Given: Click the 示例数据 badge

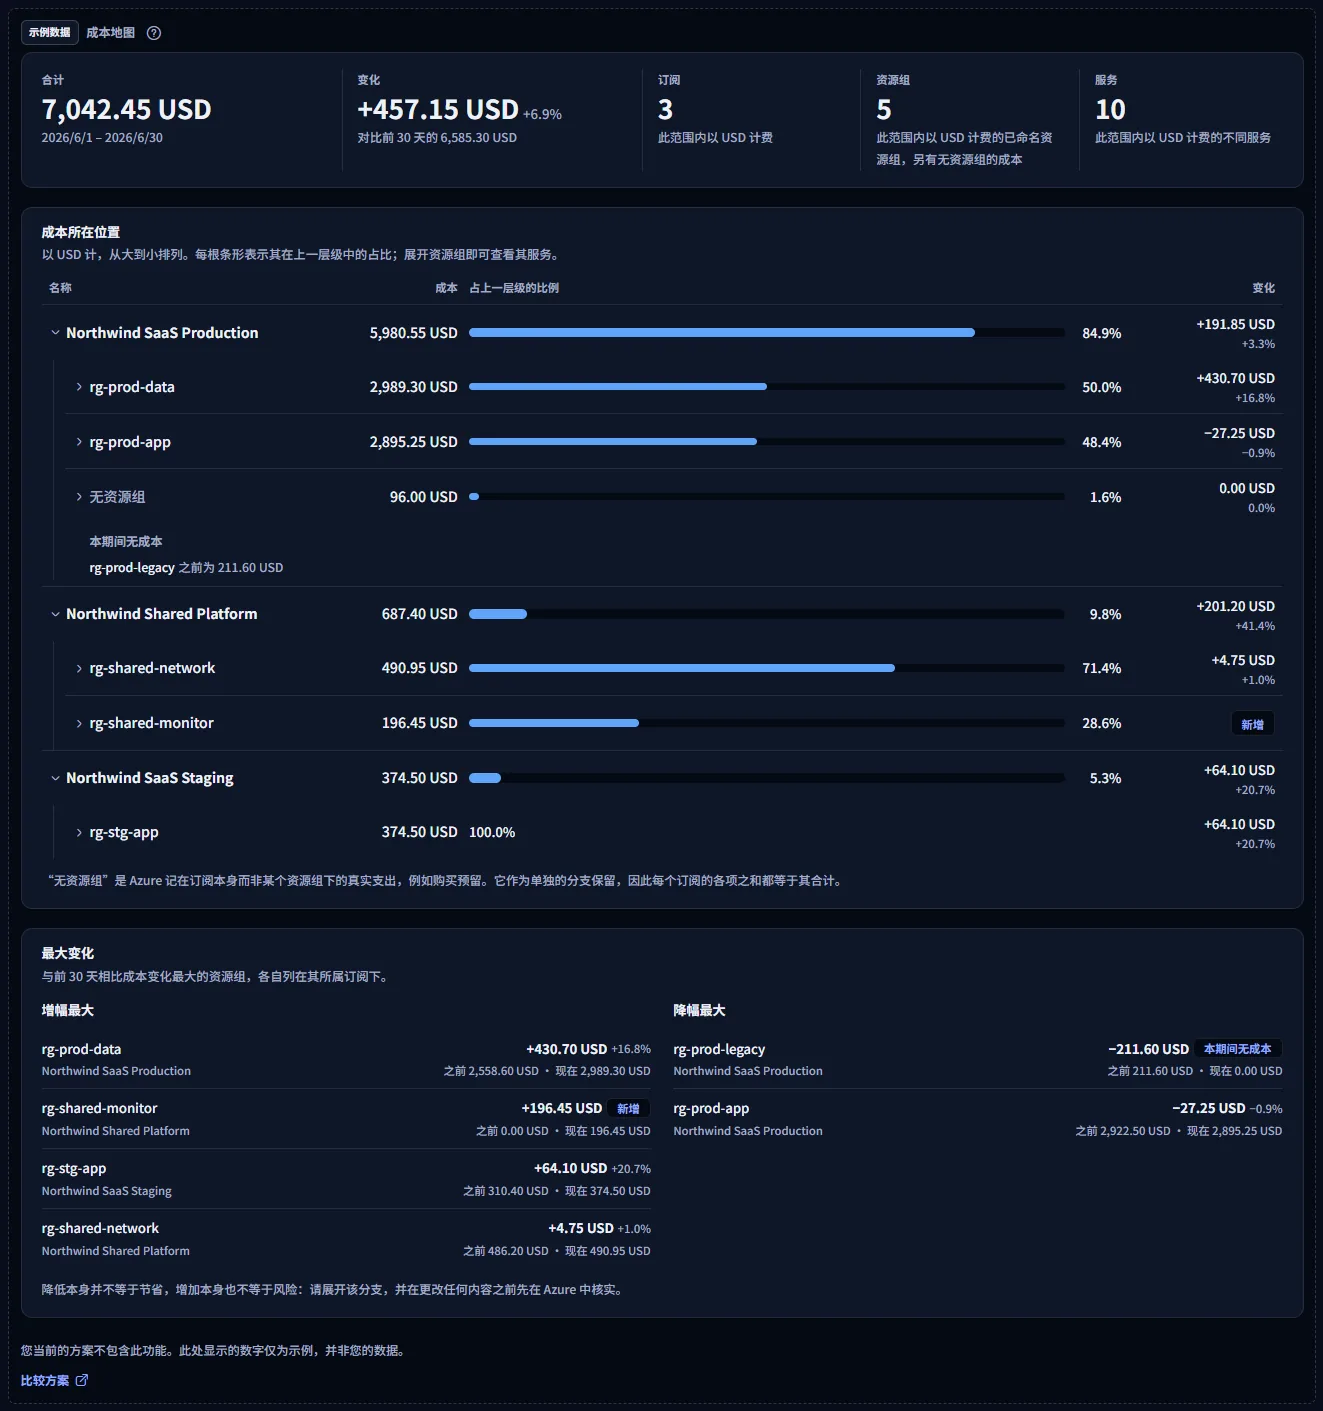Looking at the screenshot, I should coord(50,32).
